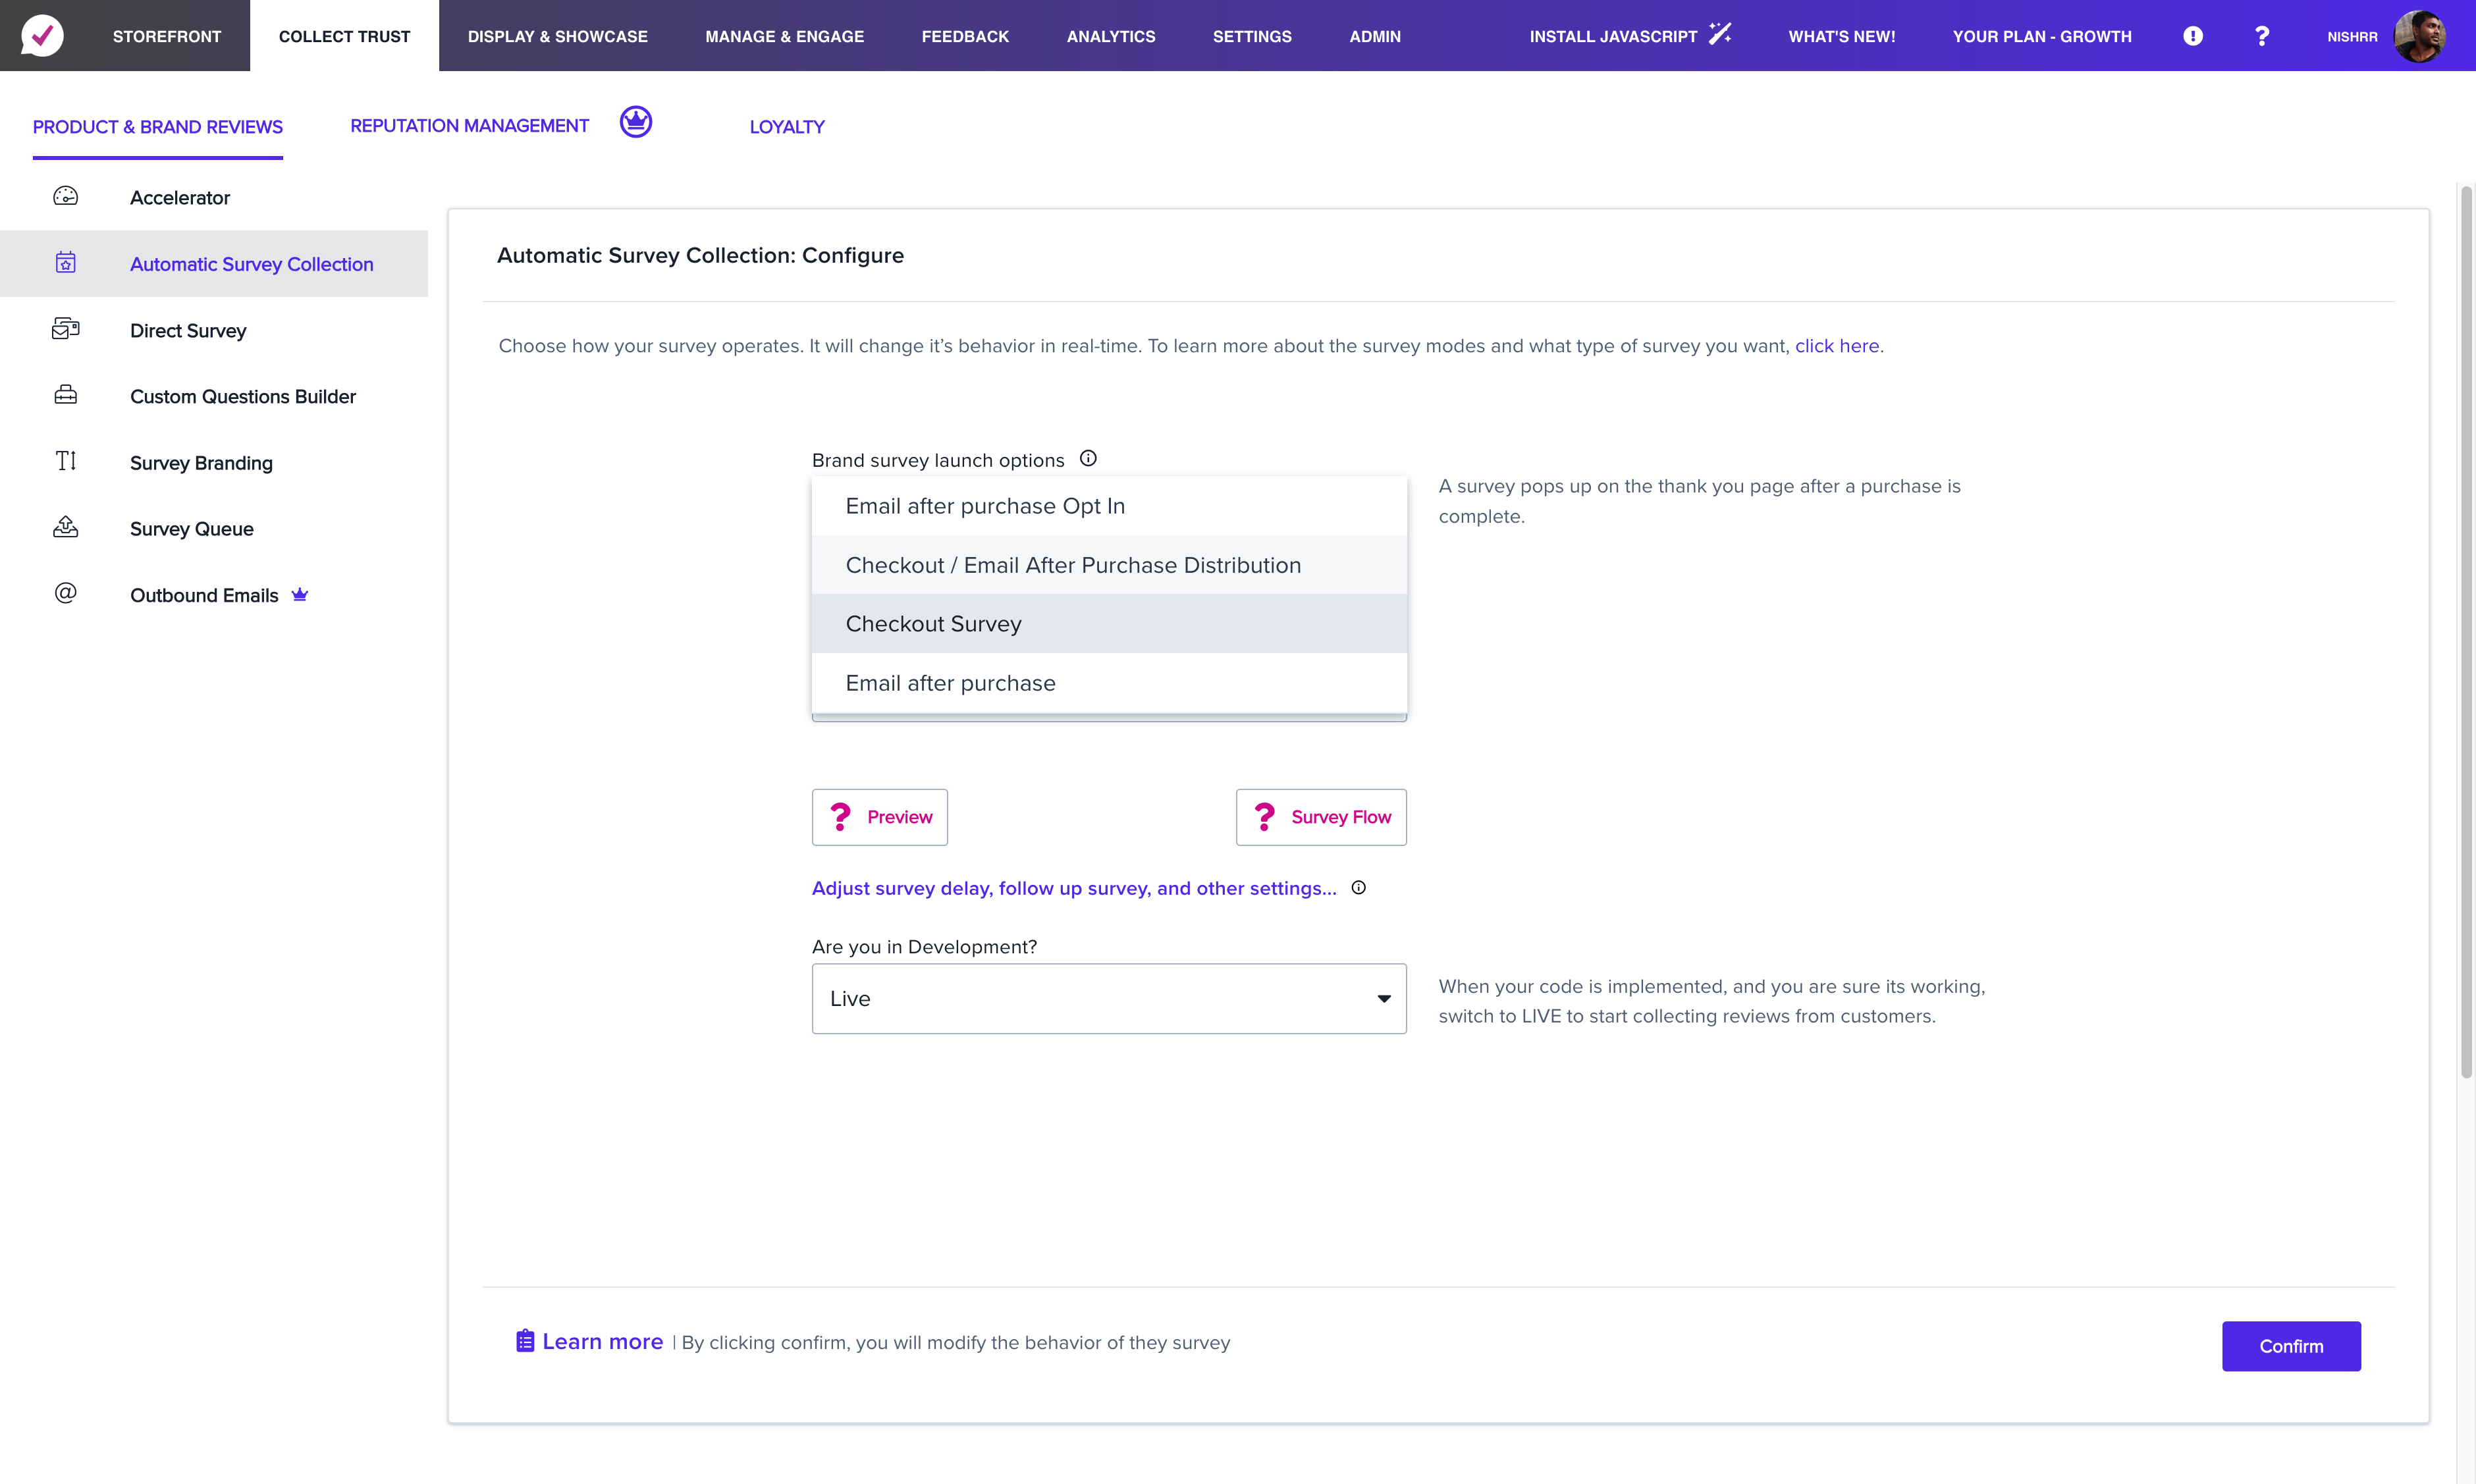The image size is (2476, 1484).
Task: Follow the Learn more link
Action: [x=602, y=1341]
